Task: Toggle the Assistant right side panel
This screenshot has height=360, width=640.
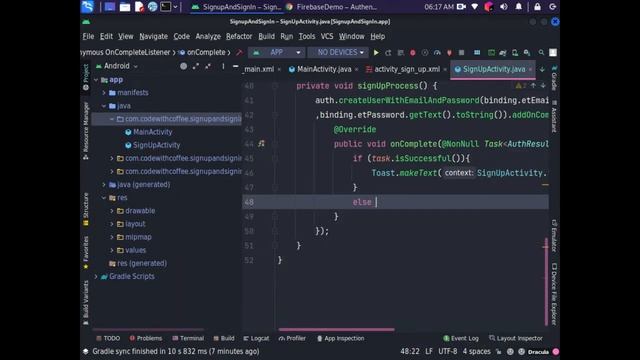Action: 554,116
